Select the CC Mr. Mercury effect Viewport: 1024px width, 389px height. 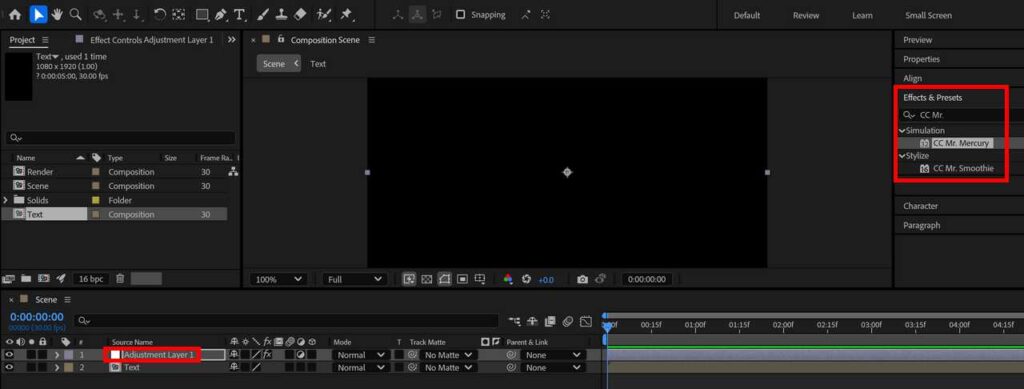click(961, 143)
